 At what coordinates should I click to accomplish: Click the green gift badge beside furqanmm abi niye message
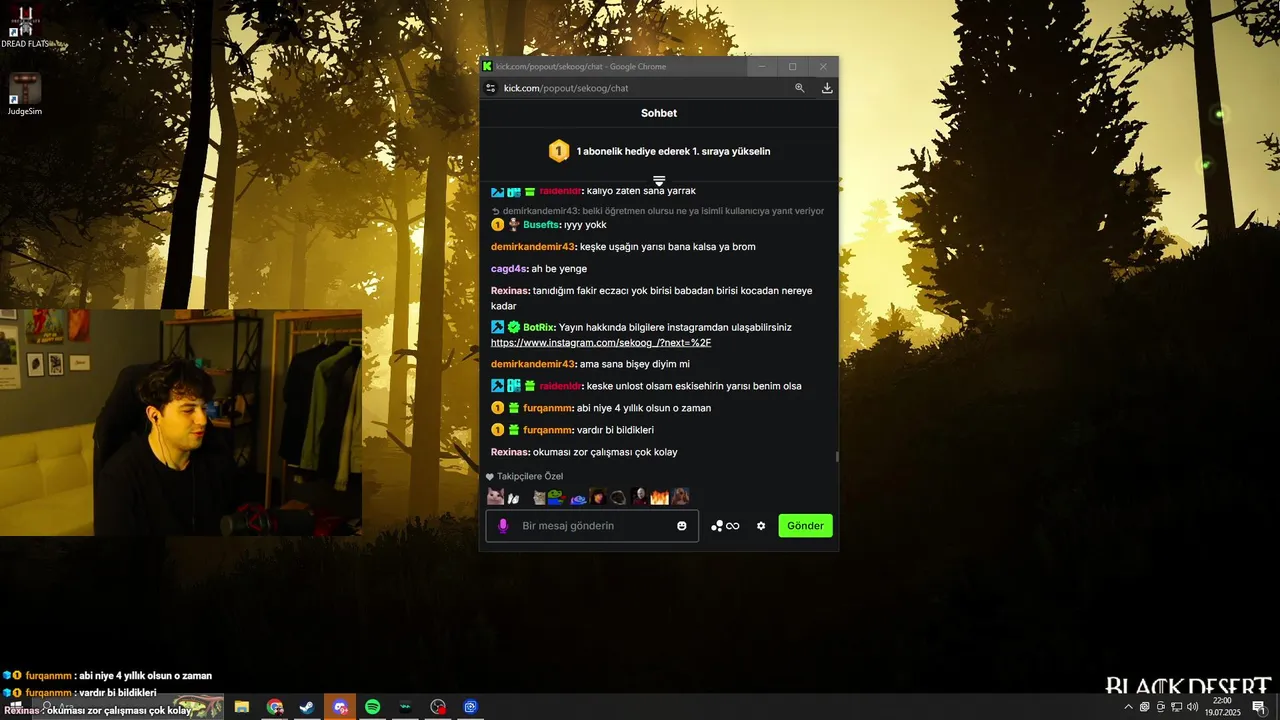coord(513,408)
